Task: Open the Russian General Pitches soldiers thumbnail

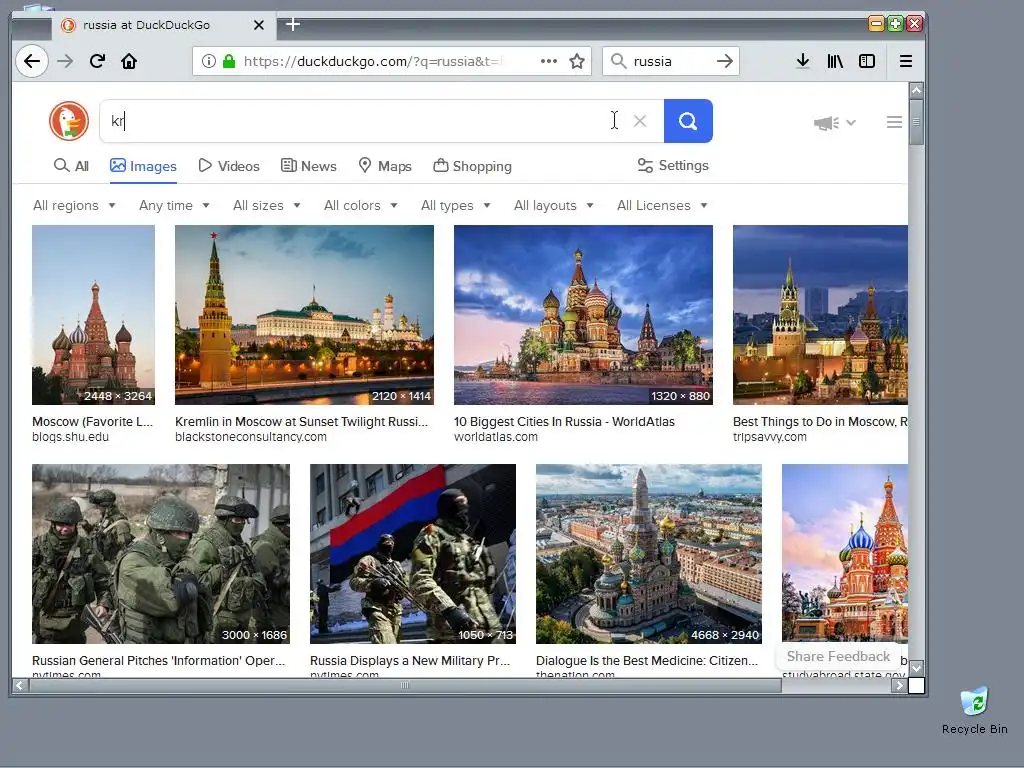Action: coord(161,554)
